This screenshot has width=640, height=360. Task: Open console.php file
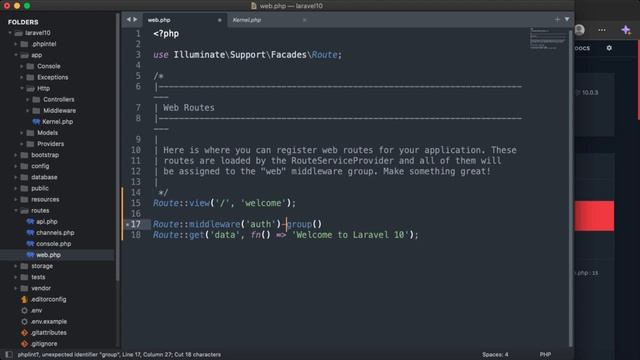coord(53,244)
